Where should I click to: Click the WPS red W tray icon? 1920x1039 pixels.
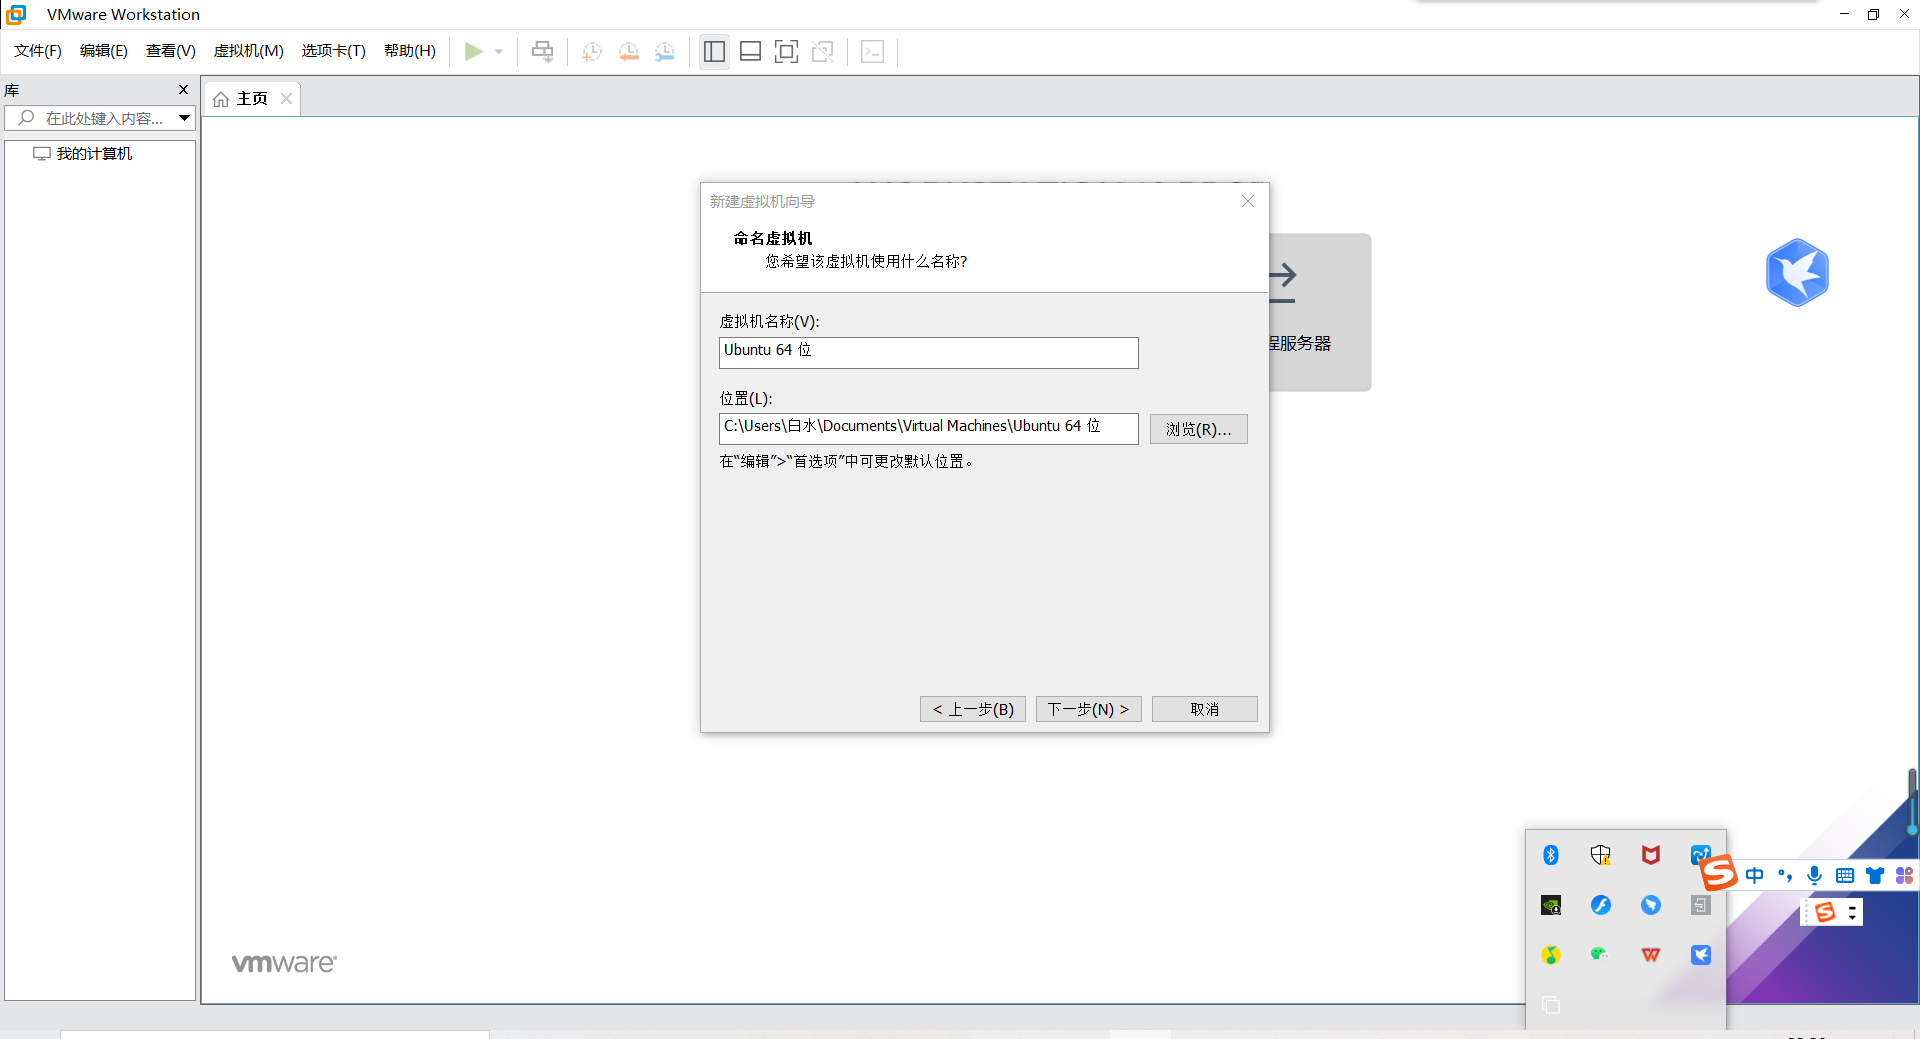1651,955
